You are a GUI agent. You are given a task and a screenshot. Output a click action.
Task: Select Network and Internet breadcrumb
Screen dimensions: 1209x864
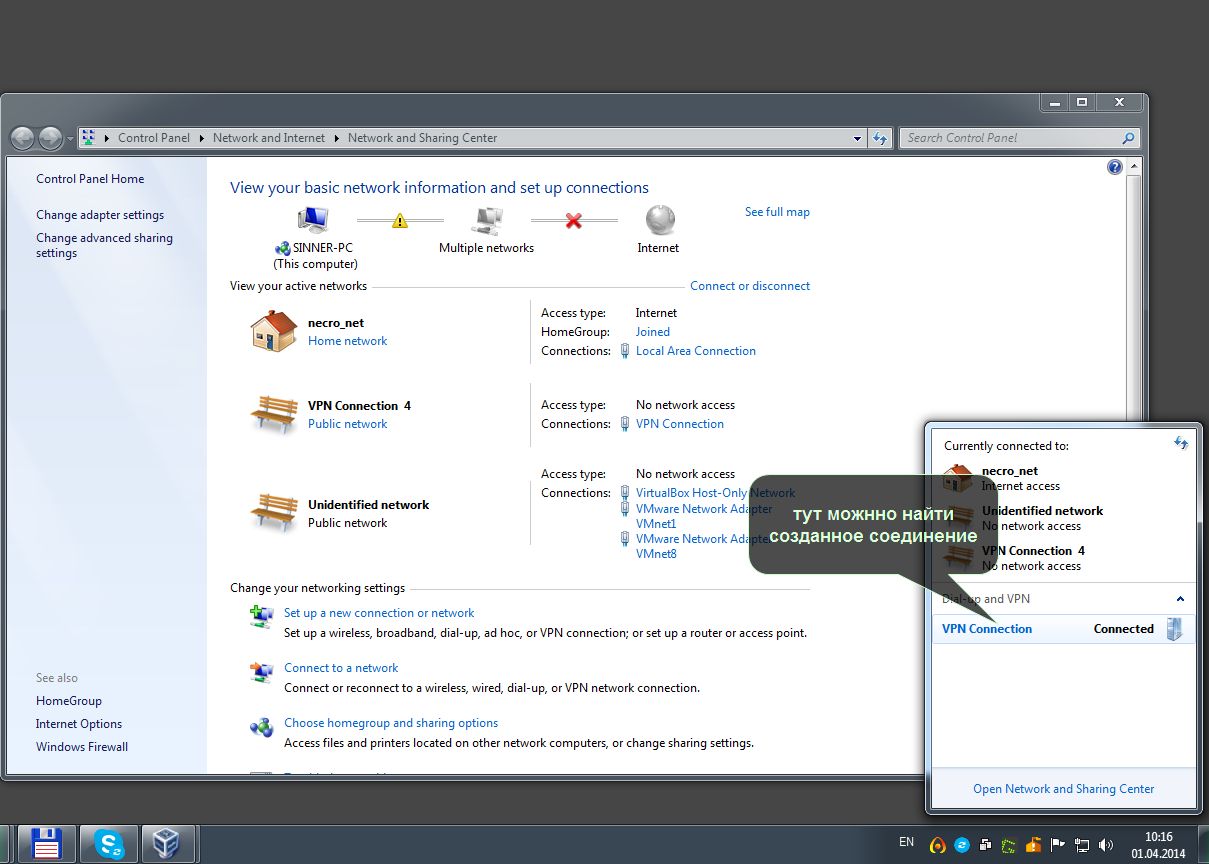pyautogui.click(x=269, y=138)
